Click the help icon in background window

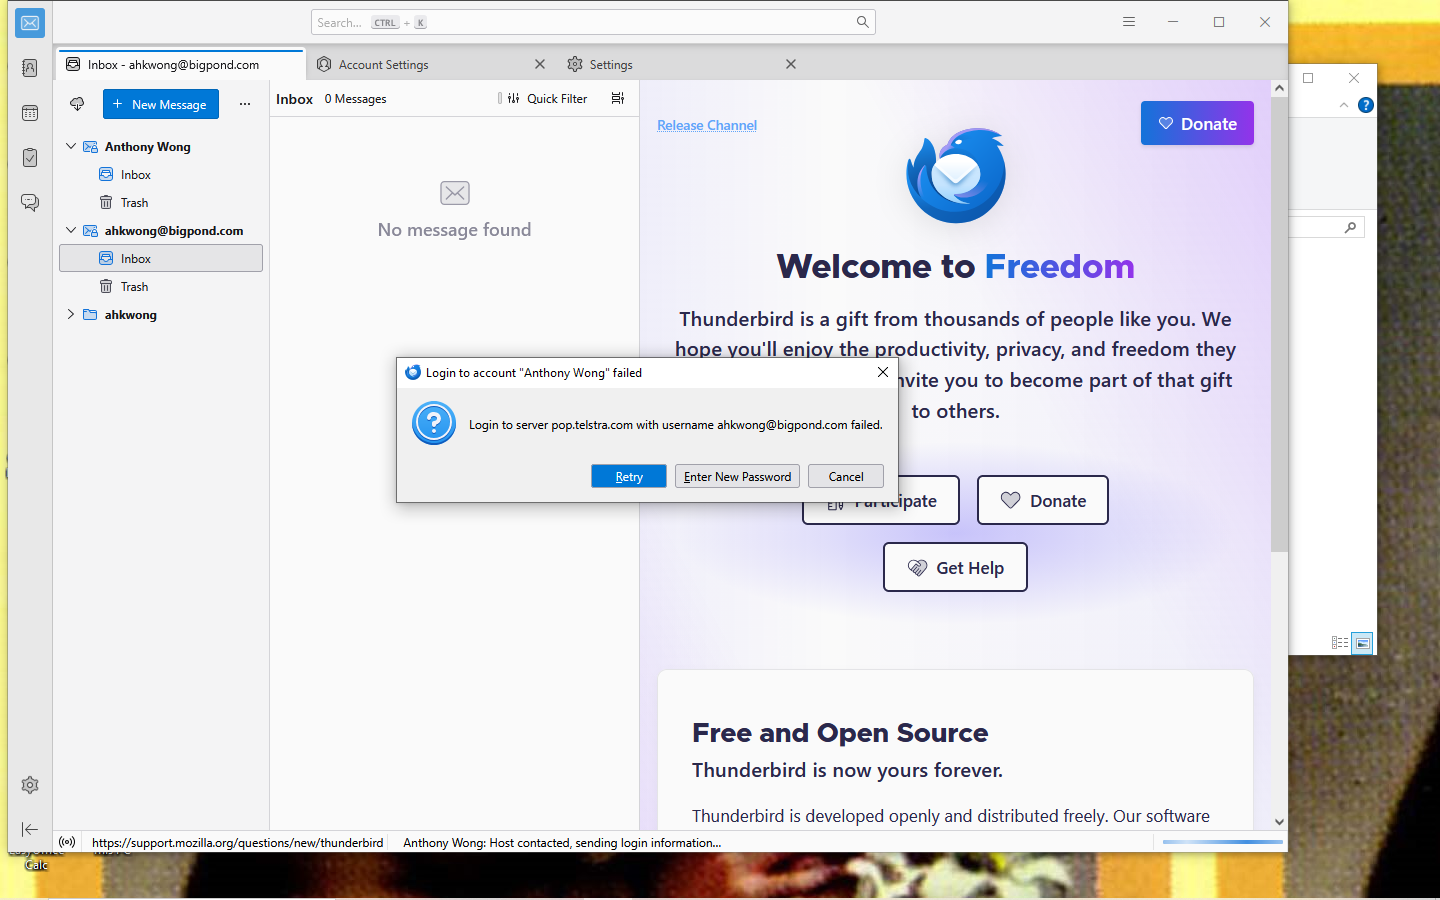1366,105
